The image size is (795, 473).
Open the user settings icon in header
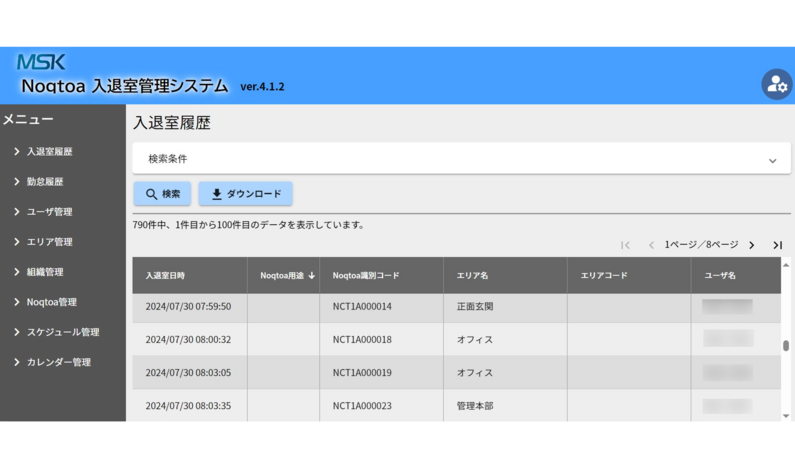tap(776, 85)
